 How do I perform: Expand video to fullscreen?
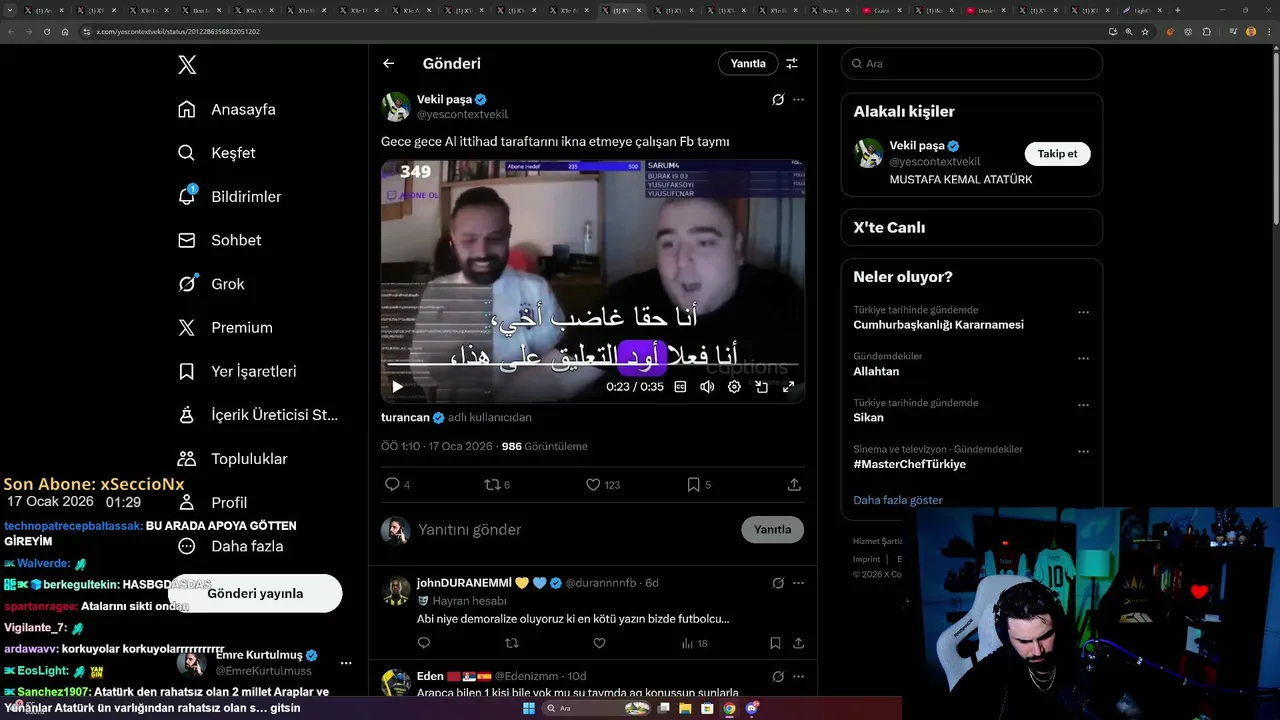788,386
